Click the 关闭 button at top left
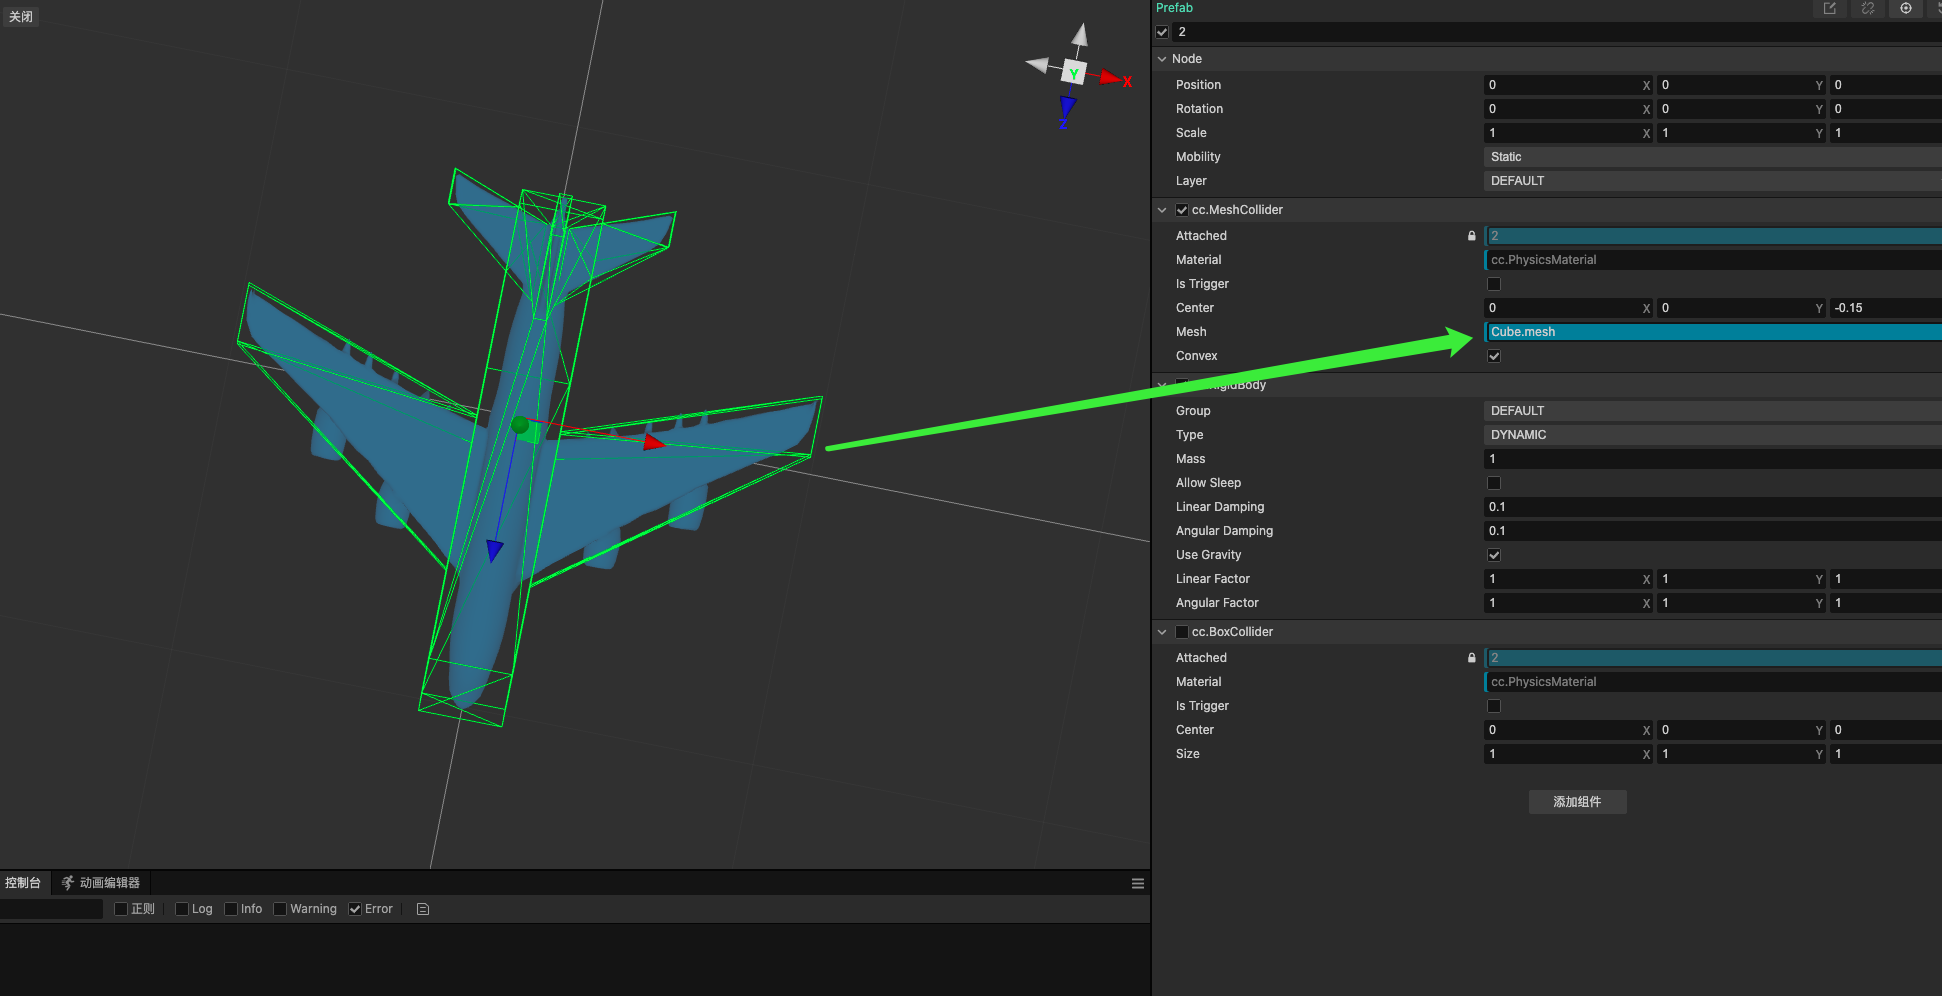 21,16
